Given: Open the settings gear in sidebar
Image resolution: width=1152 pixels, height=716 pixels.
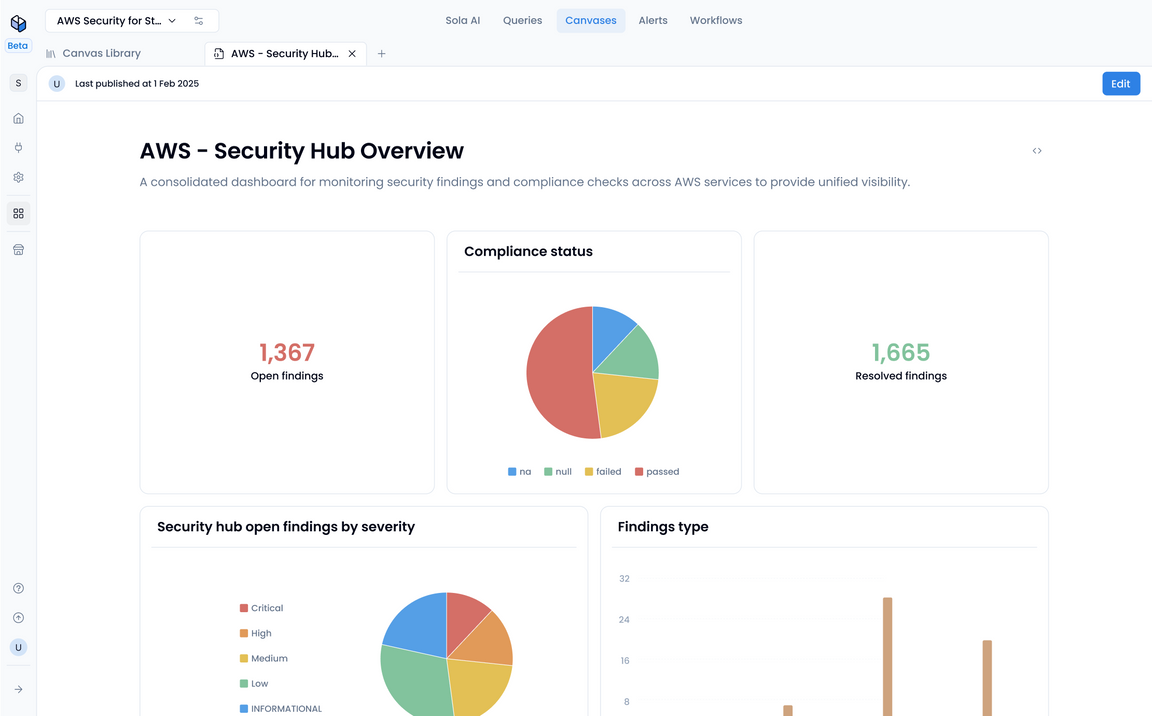Looking at the screenshot, I should pyautogui.click(x=18, y=177).
